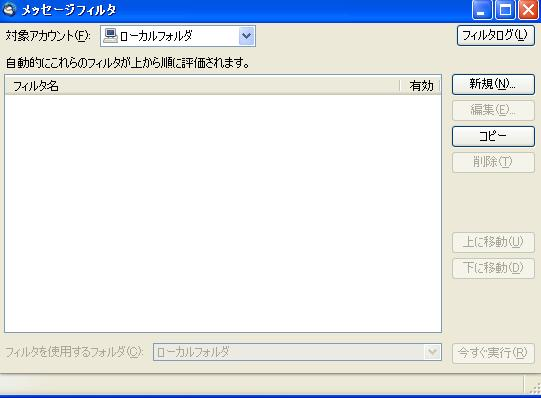Viewport: 541px width, 398px height.
Task: Click the コピー button
Action: tap(493, 136)
